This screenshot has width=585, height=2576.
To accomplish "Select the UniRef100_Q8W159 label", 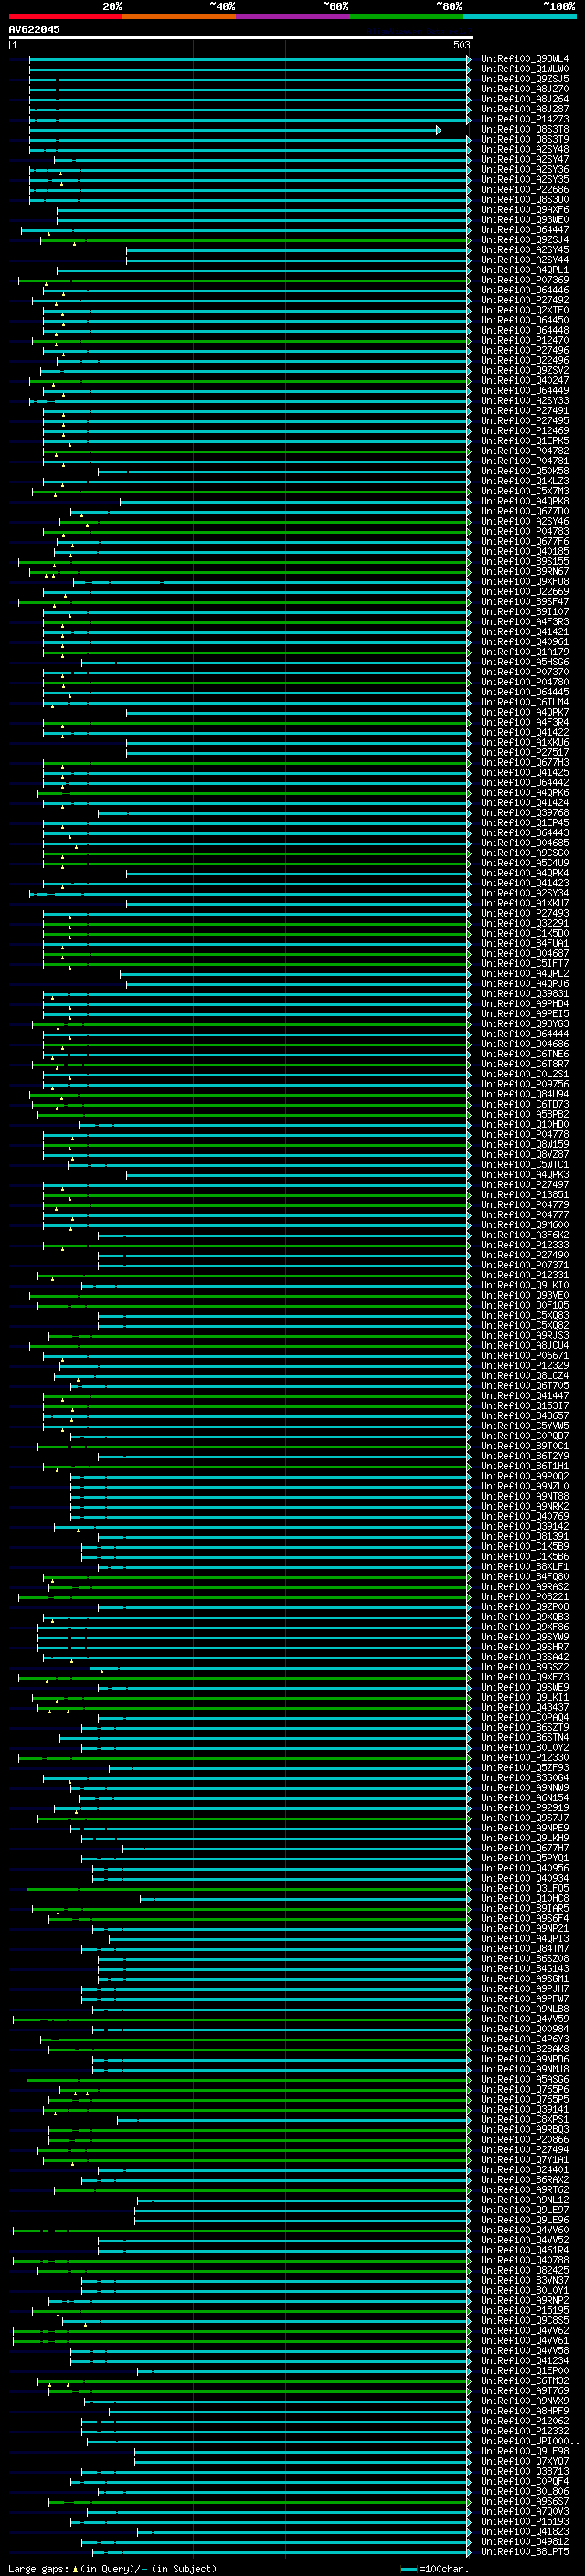I will tap(524, 1144).
